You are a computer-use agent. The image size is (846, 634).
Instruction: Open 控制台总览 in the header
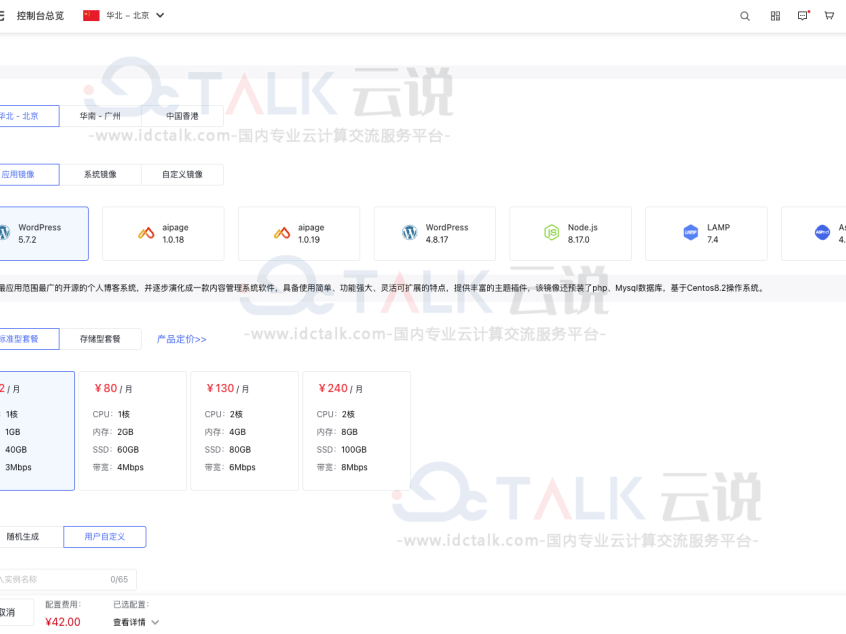pos(40,16)
